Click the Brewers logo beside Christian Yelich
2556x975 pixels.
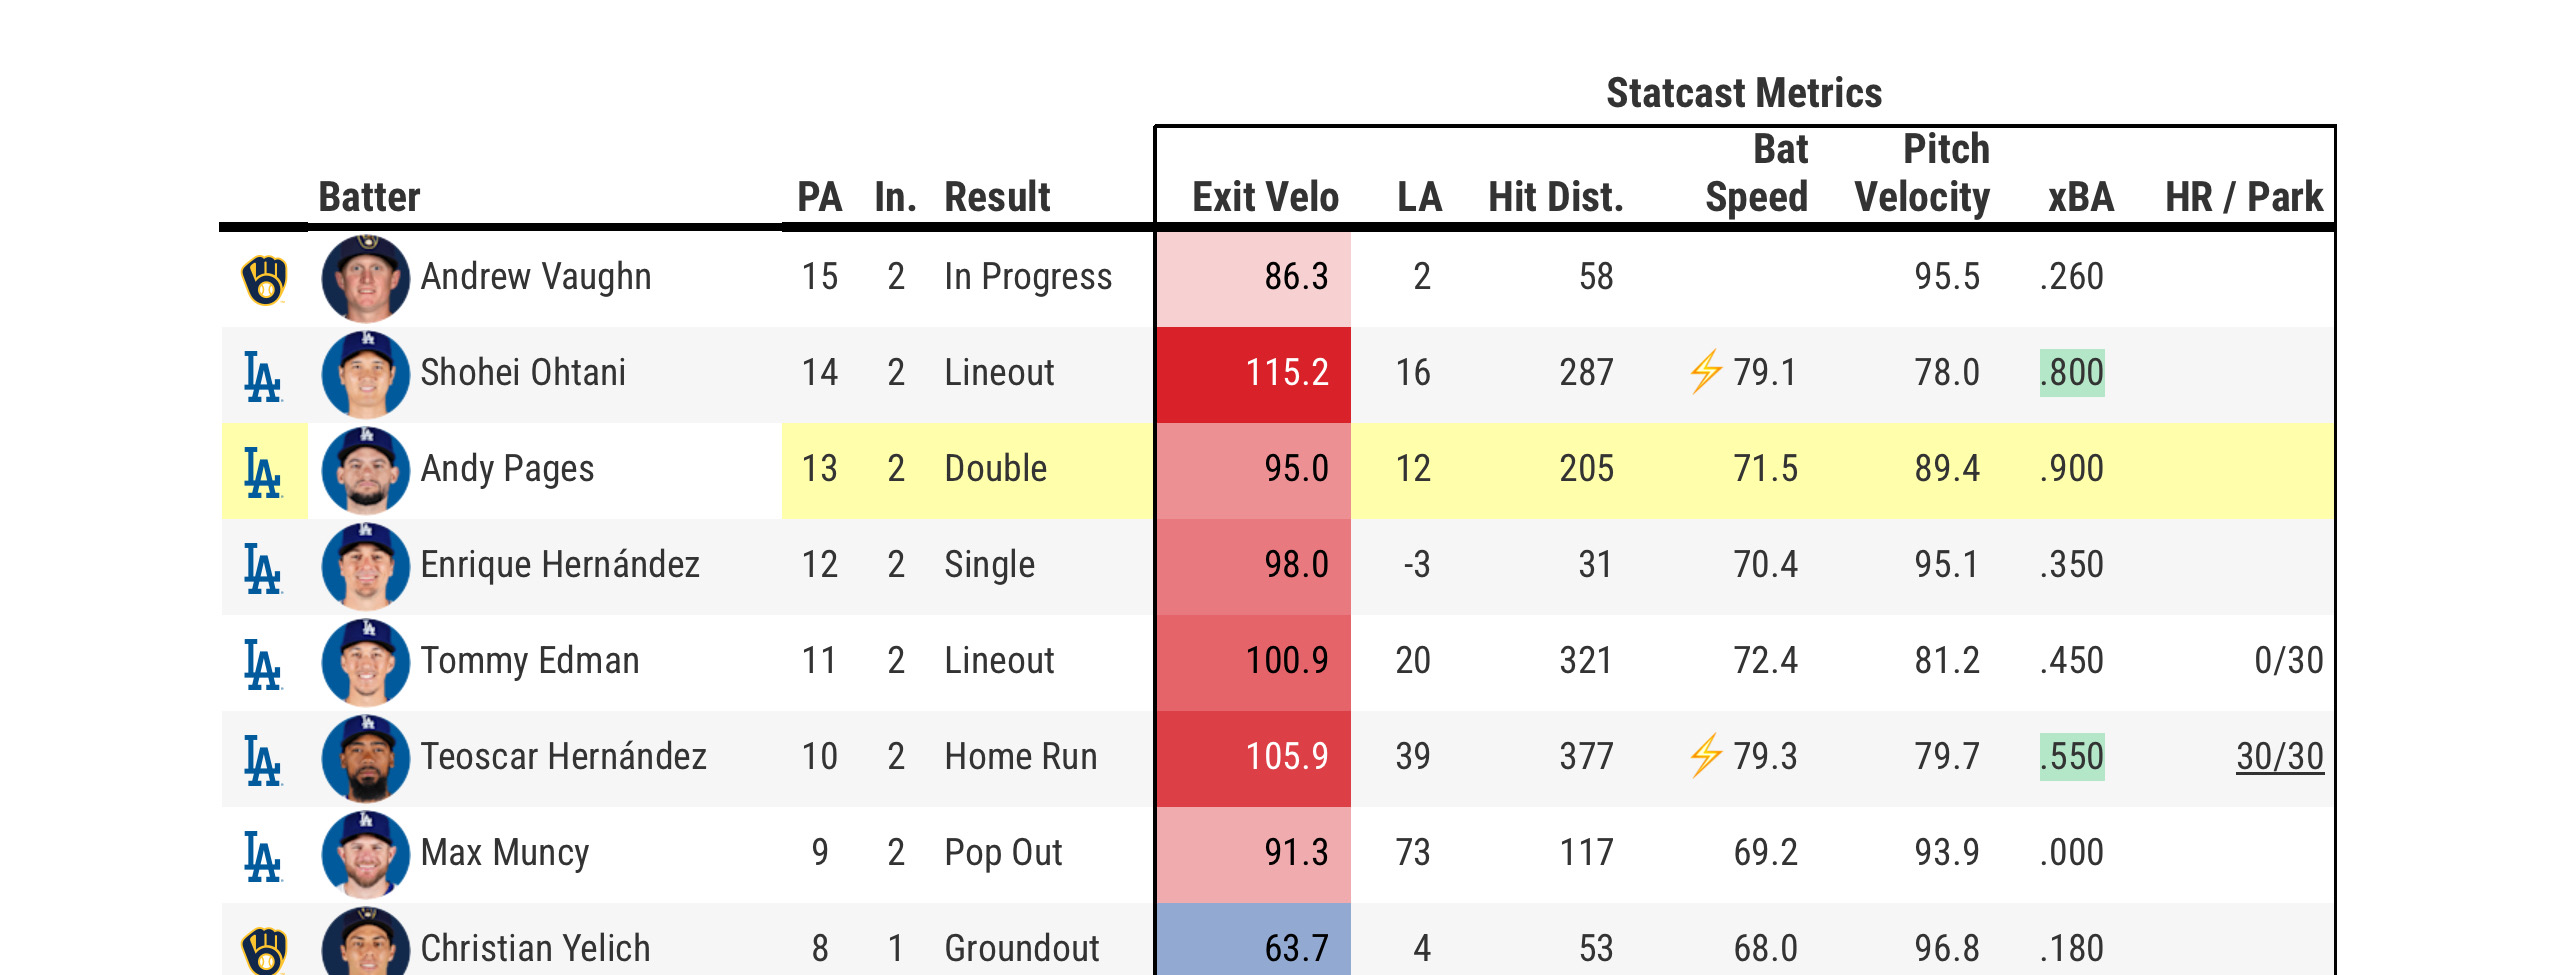[264, 950]
